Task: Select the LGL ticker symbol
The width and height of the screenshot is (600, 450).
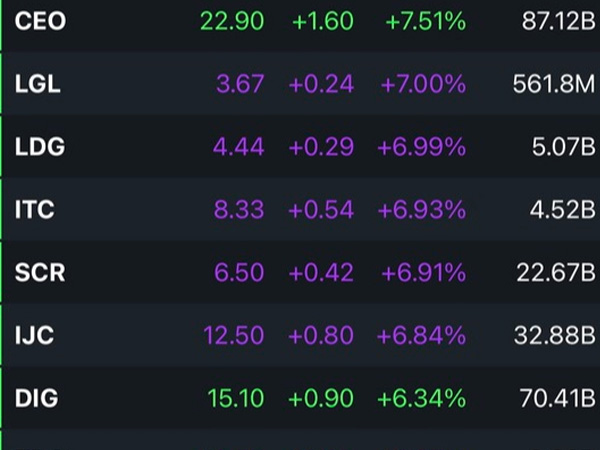Action: [x=38, y=84]
